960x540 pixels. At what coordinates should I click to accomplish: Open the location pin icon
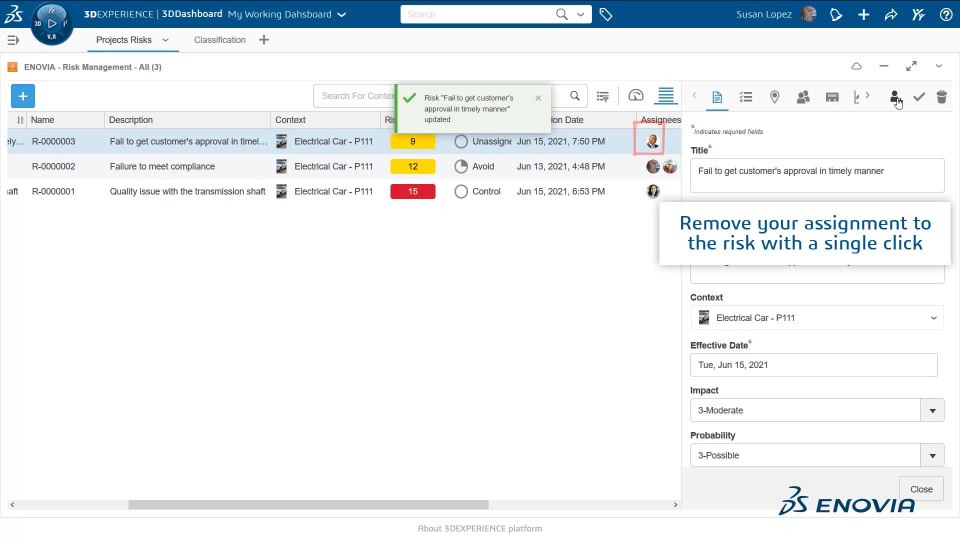click(774, 97)
